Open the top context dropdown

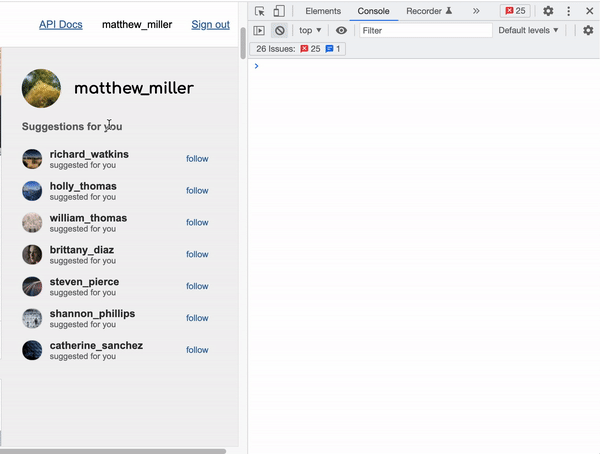click(310, 30)
